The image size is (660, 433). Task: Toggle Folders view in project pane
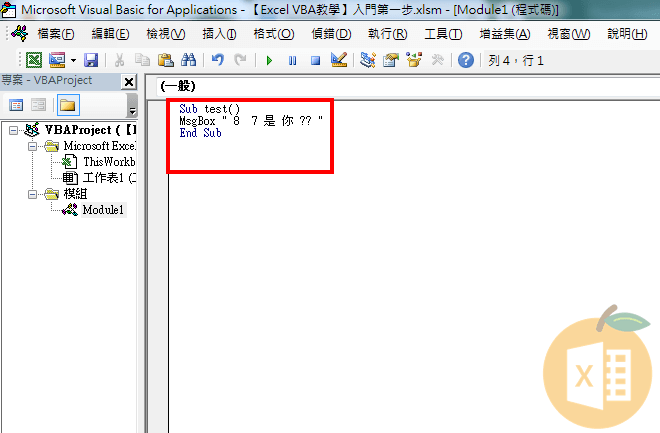coord(68,104)
